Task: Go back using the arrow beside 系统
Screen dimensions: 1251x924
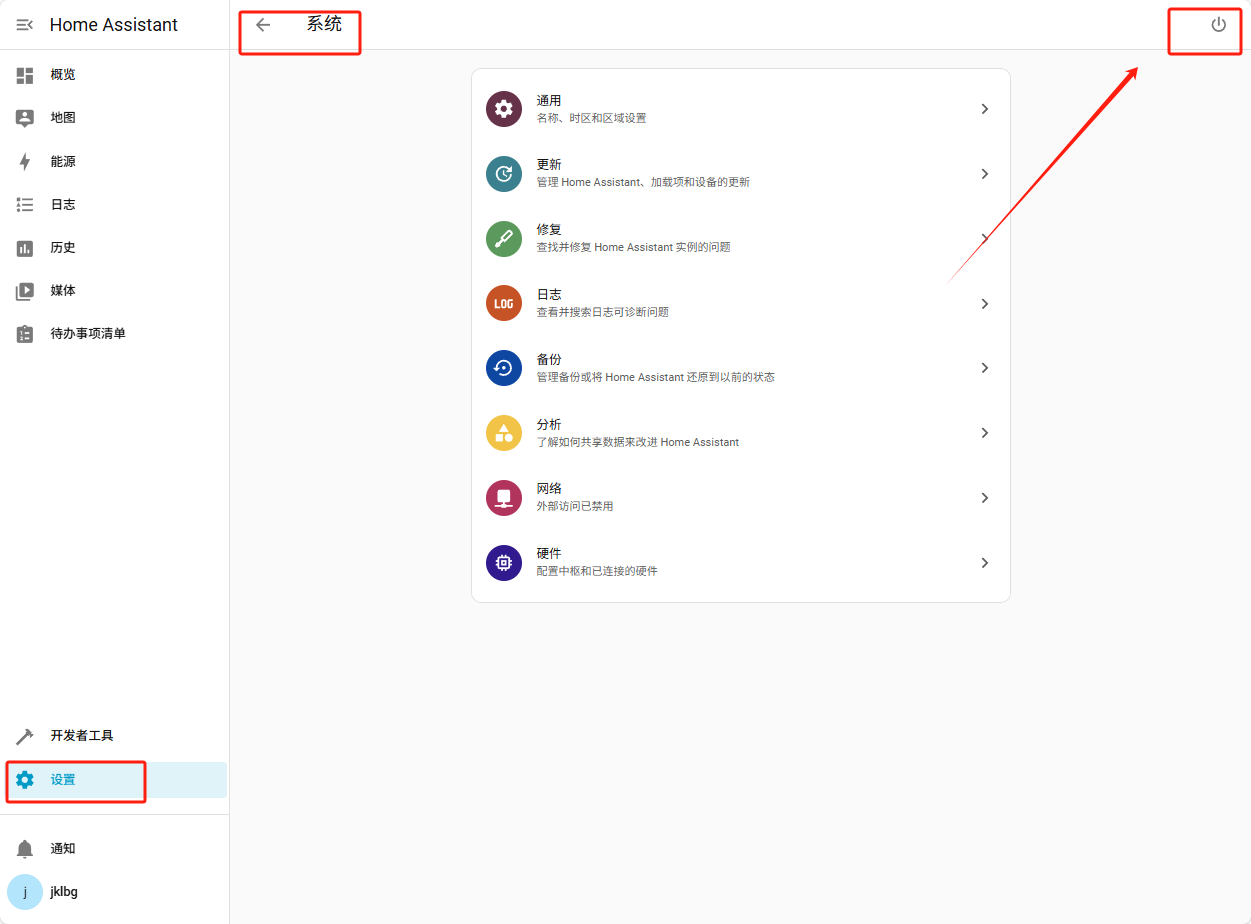Action: pos(263,25)
